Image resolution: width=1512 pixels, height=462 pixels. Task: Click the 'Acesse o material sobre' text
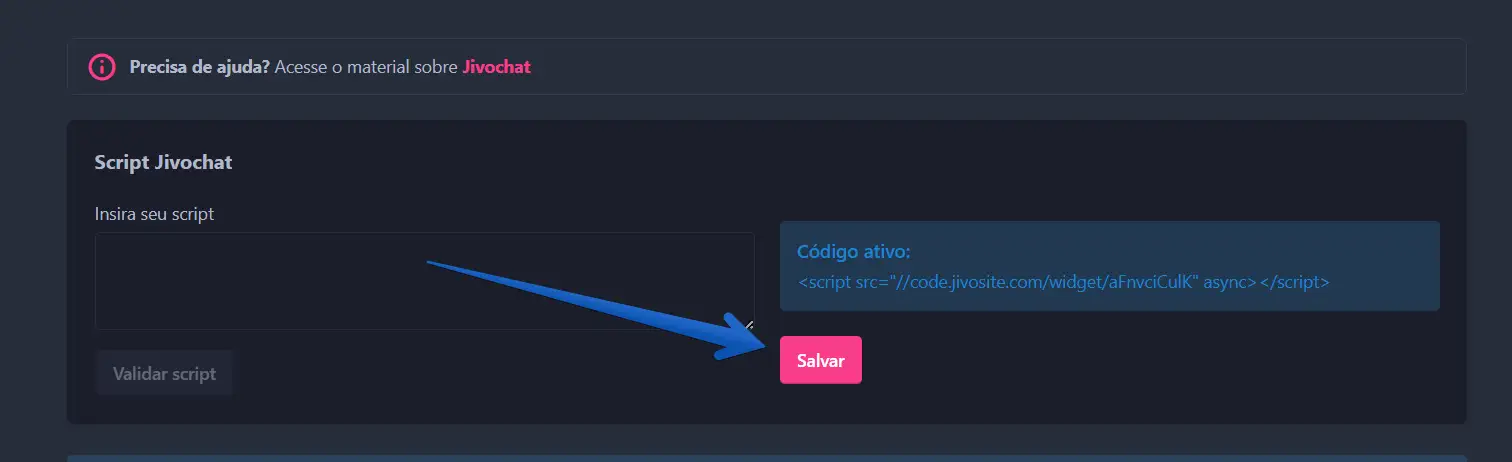[x=366, y=68]
